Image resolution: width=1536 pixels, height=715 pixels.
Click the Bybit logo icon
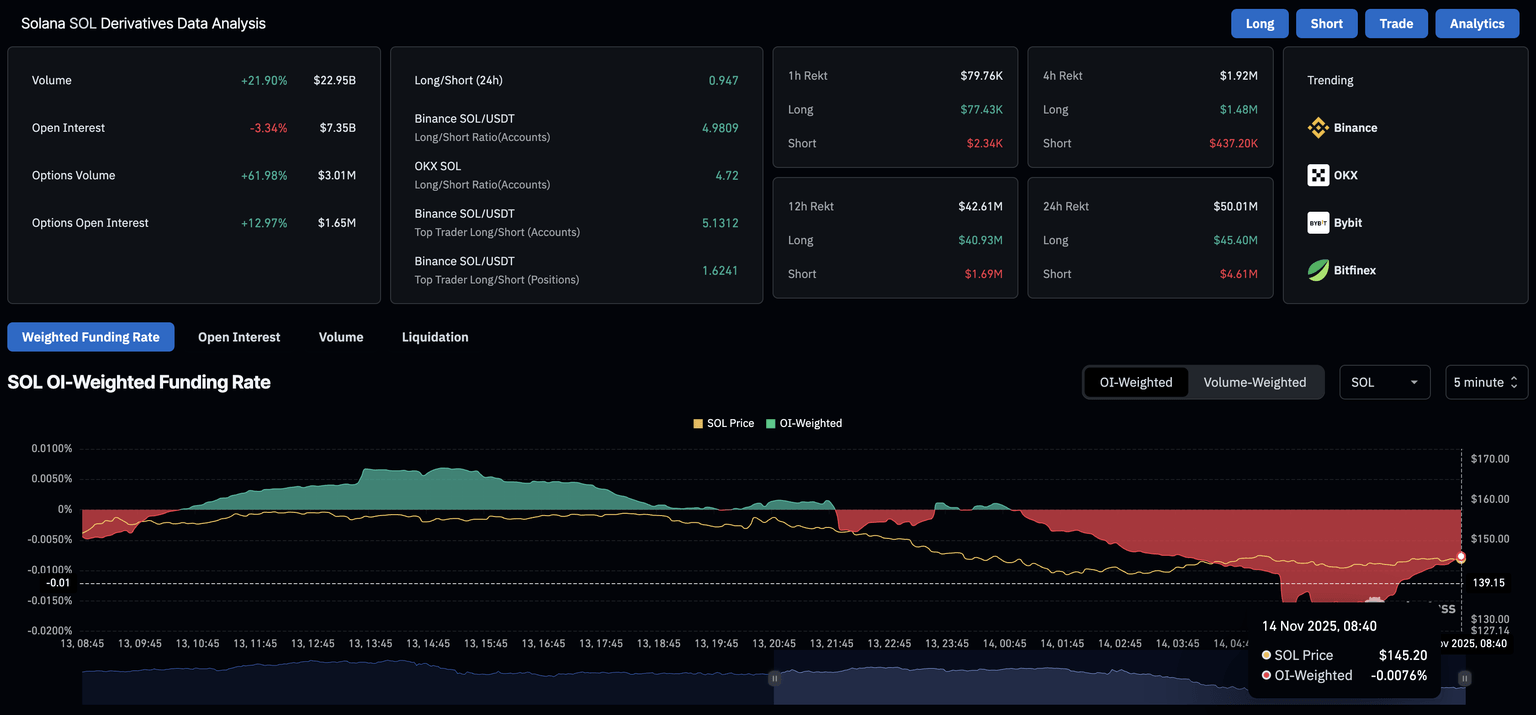point(1318,223)
